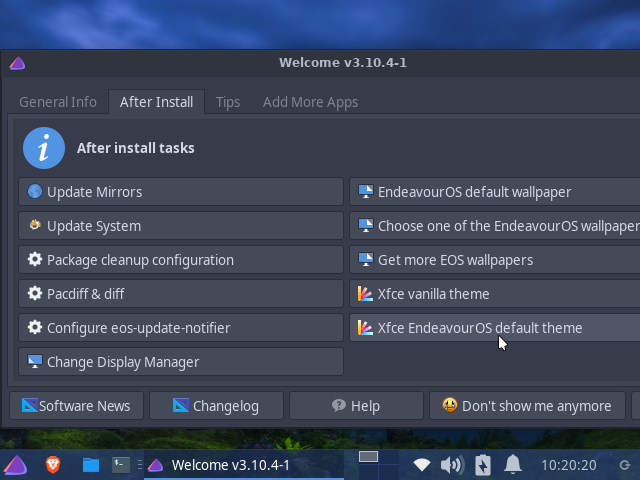Open Software News
The height and width of the screenshot is (480, 640).
point(76,406)
